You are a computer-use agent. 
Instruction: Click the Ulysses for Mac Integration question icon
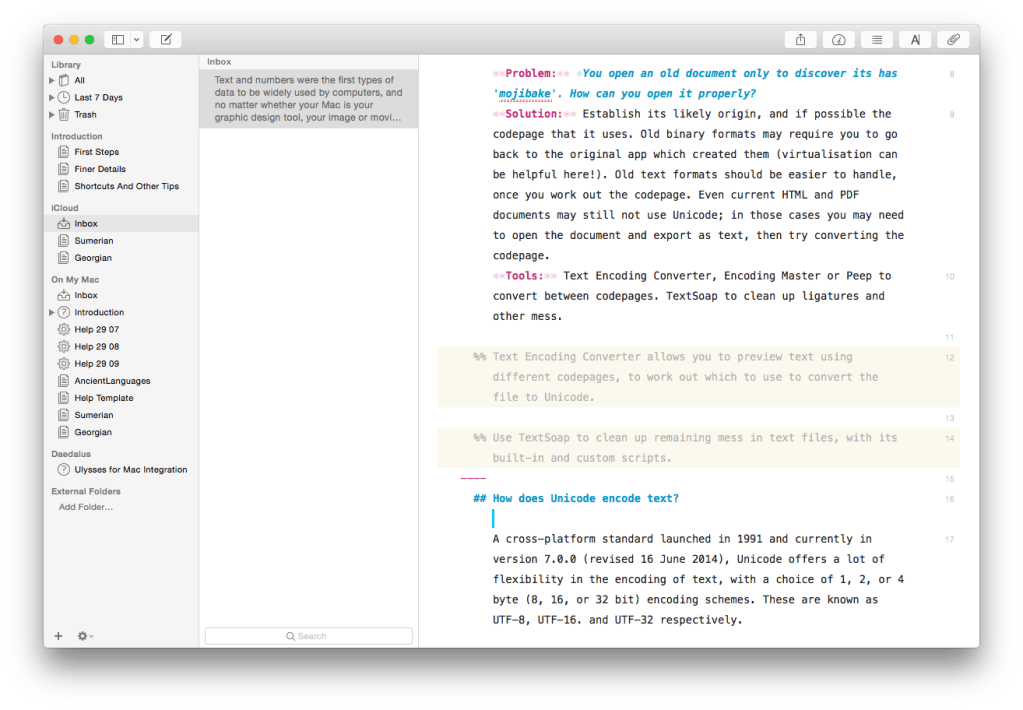pos(63,470)
